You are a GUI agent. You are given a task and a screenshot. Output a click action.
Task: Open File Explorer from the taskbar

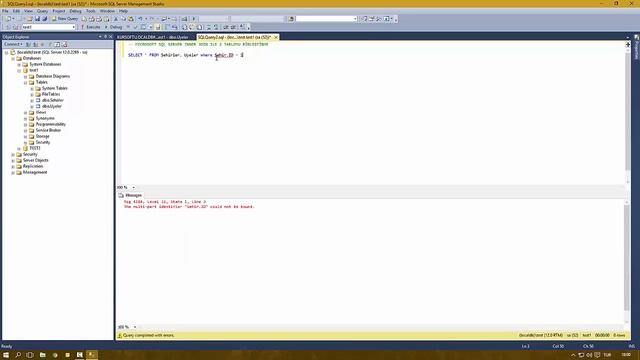[42, 355]
